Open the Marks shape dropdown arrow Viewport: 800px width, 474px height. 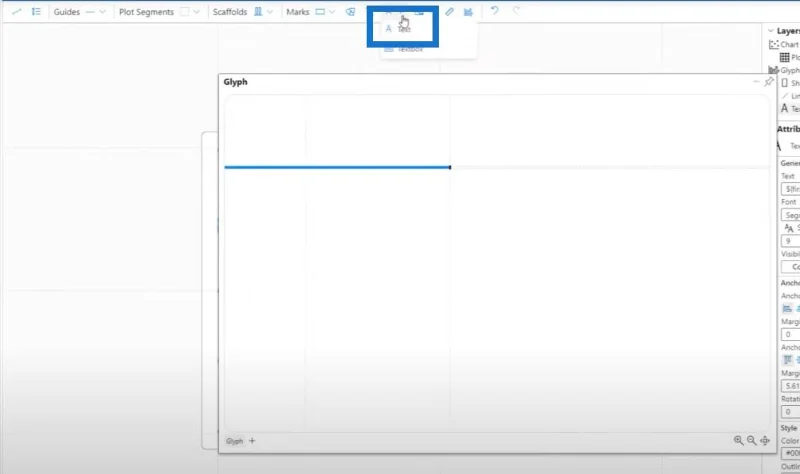332,12
